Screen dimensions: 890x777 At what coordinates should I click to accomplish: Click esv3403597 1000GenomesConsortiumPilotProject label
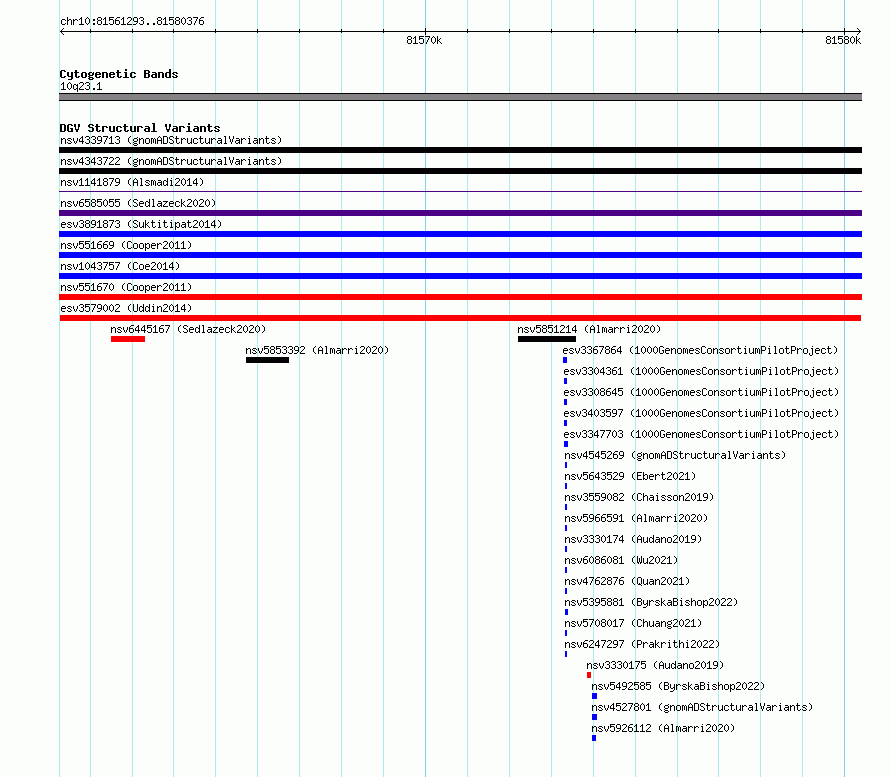[x=701, y=413]
